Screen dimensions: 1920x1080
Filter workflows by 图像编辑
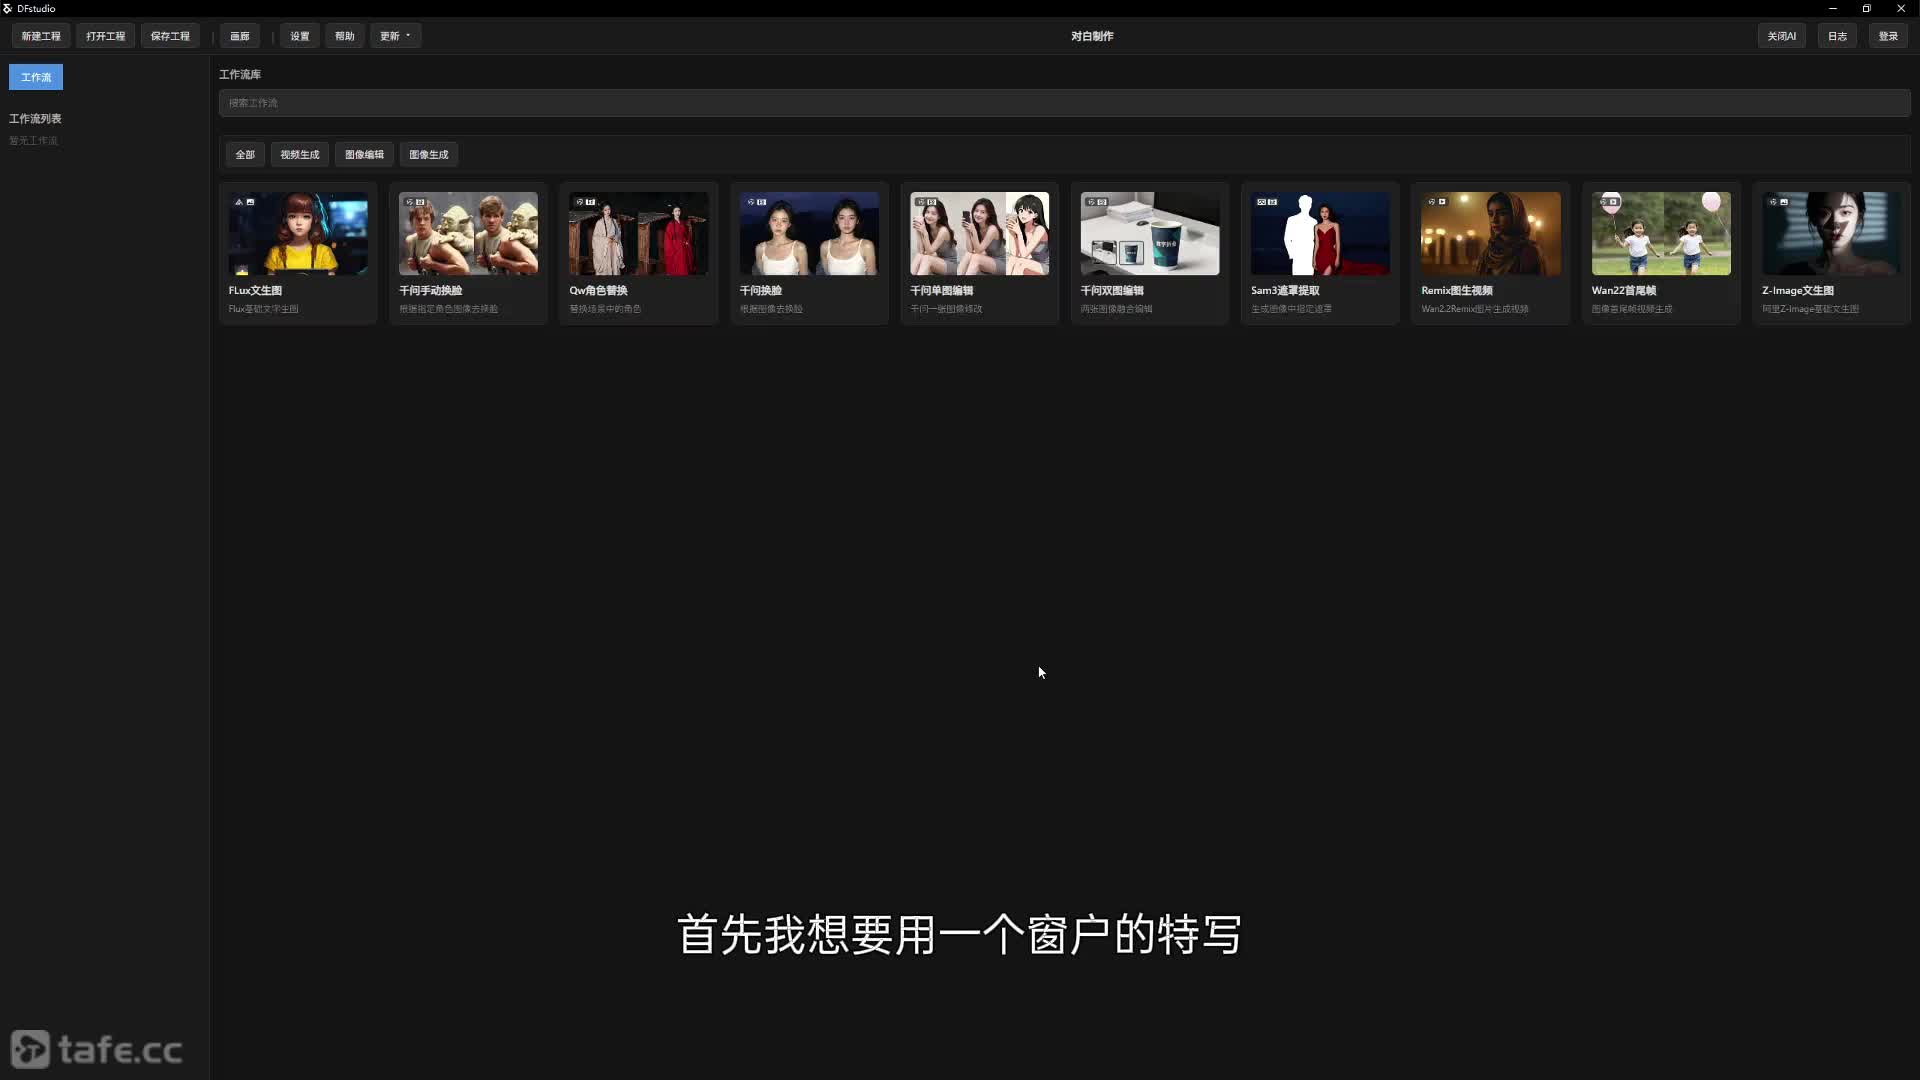364,155
